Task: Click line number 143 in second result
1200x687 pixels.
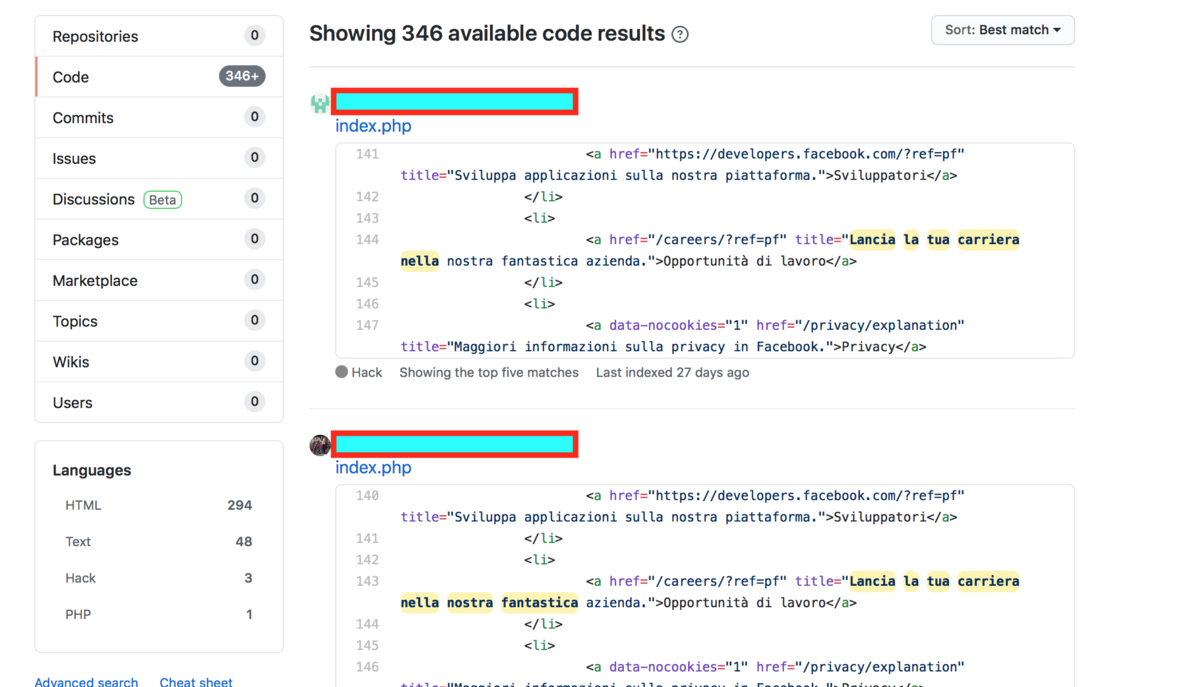Action: (x=367, y=581)
